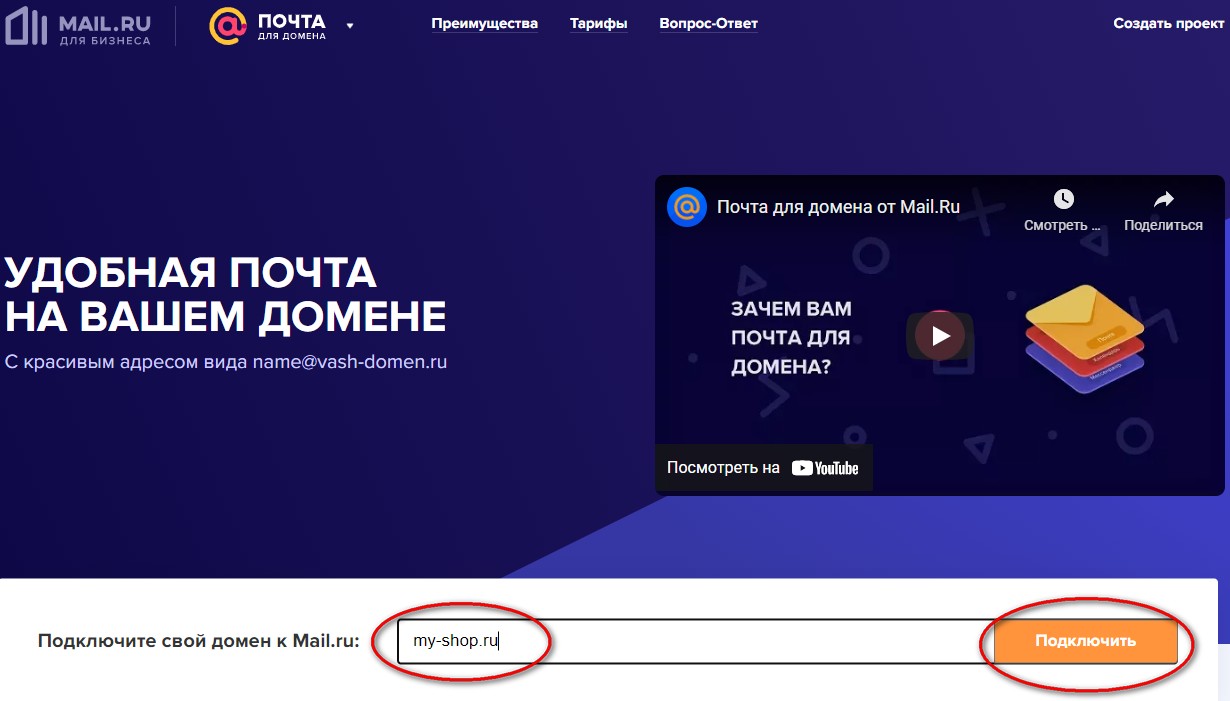This screenshot has width=1230, height=701.
Task: Click the Mail.ru for Business logo
Action: (x=78, y=26)
